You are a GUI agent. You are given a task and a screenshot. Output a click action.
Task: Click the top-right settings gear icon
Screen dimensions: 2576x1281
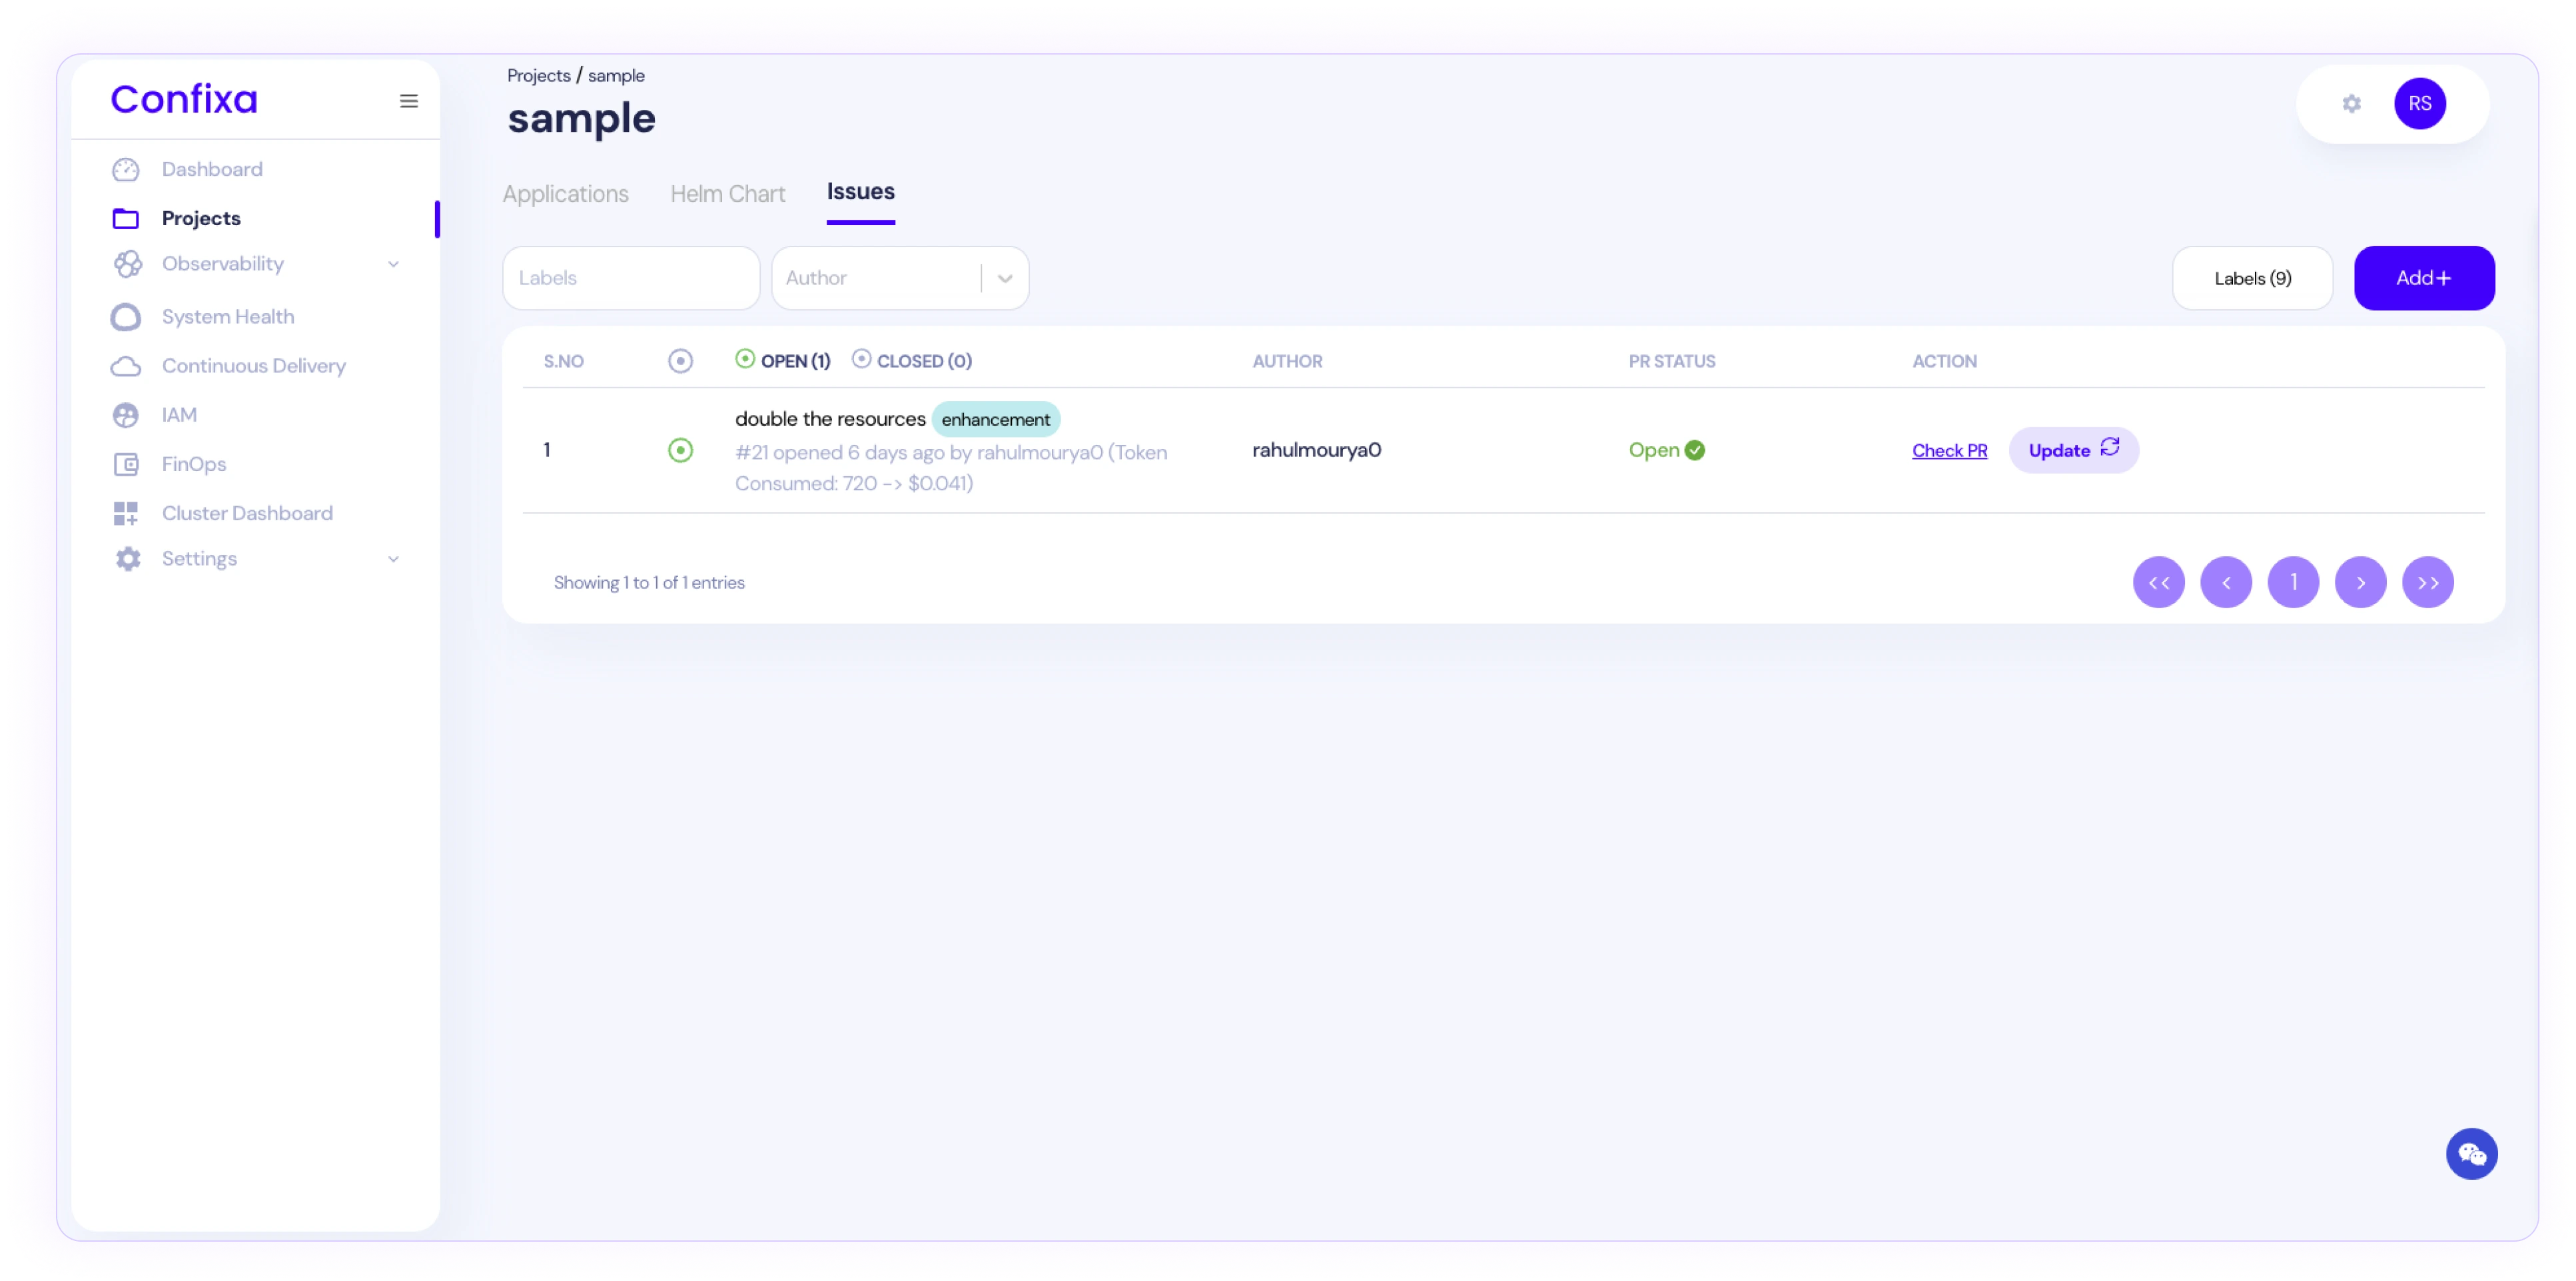[x=2351, y=104]
